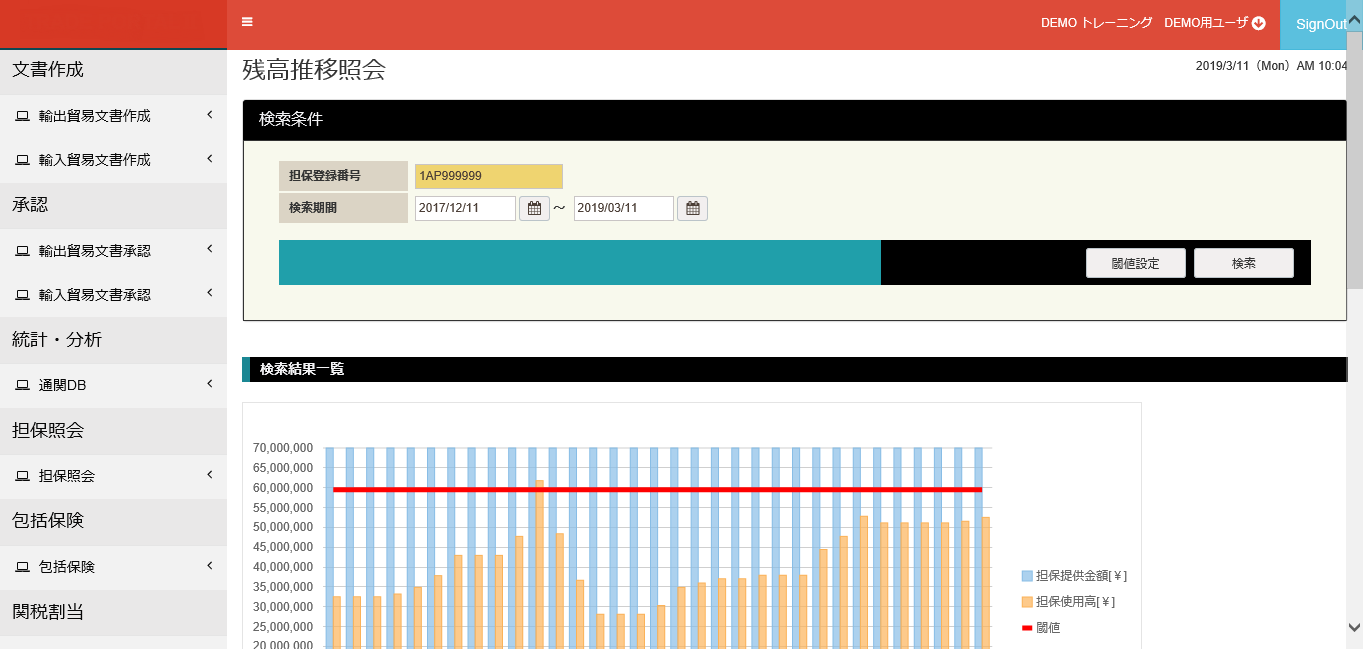Click laptop icon beside 通関DB

point(22,385)
